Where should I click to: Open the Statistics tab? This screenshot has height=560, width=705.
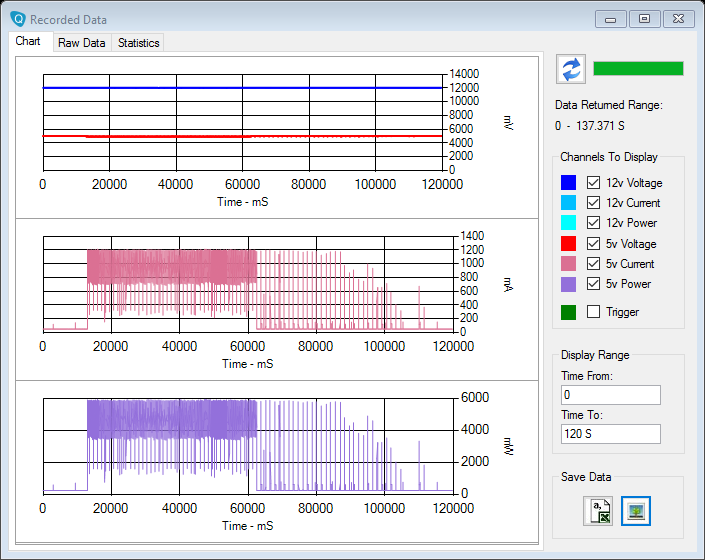138,43
